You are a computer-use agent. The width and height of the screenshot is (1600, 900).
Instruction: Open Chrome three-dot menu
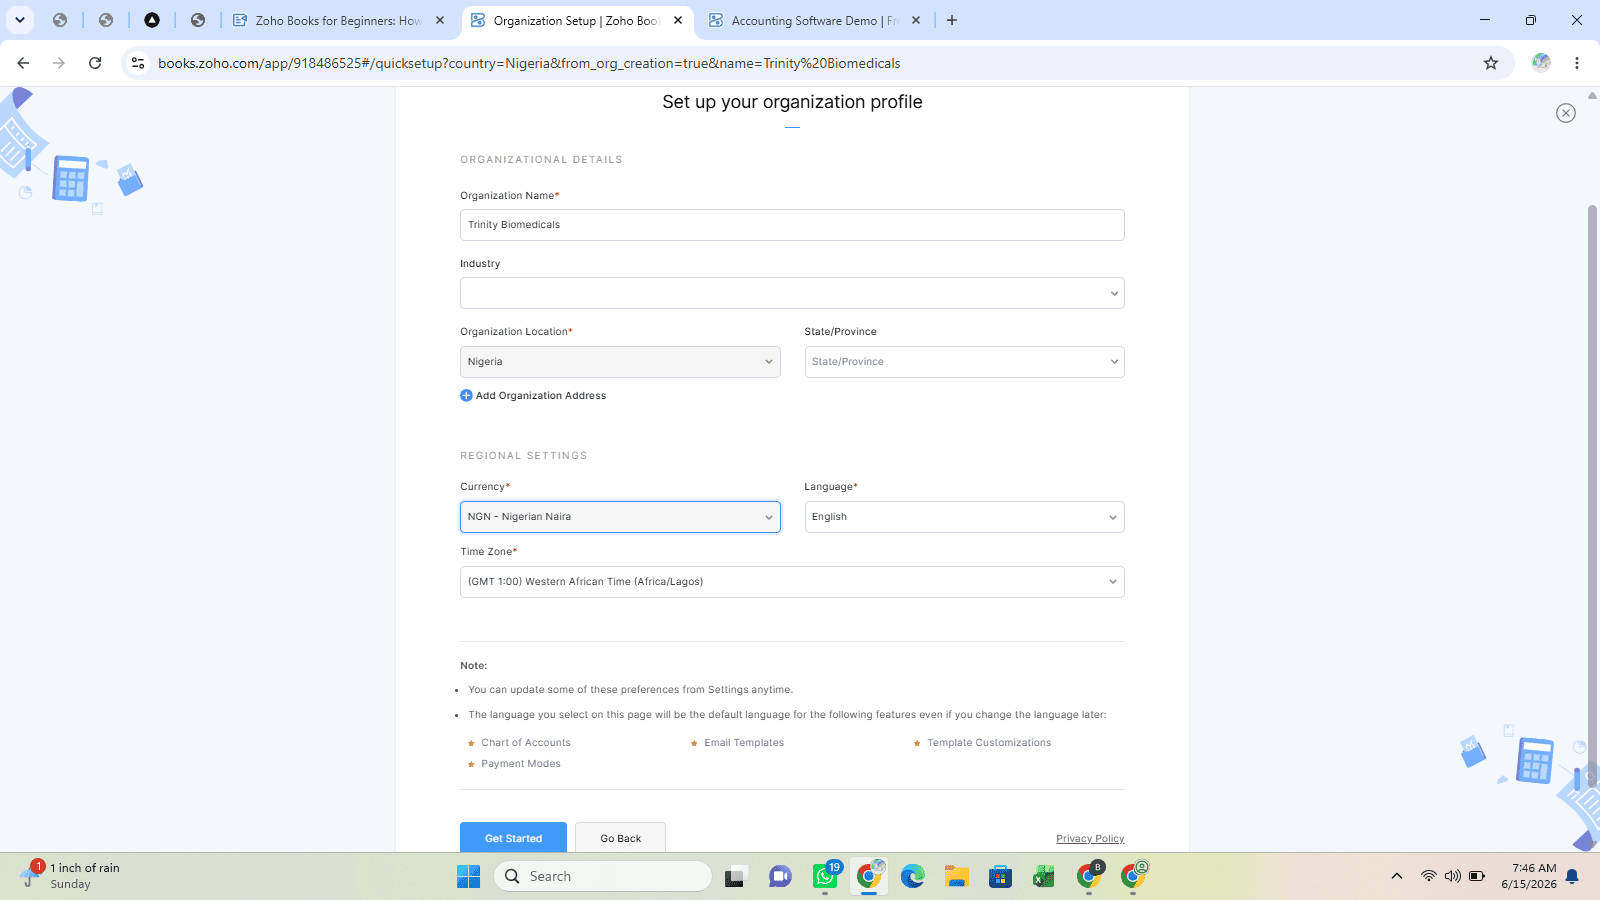pyautogui.click(x=1577, y=63)
